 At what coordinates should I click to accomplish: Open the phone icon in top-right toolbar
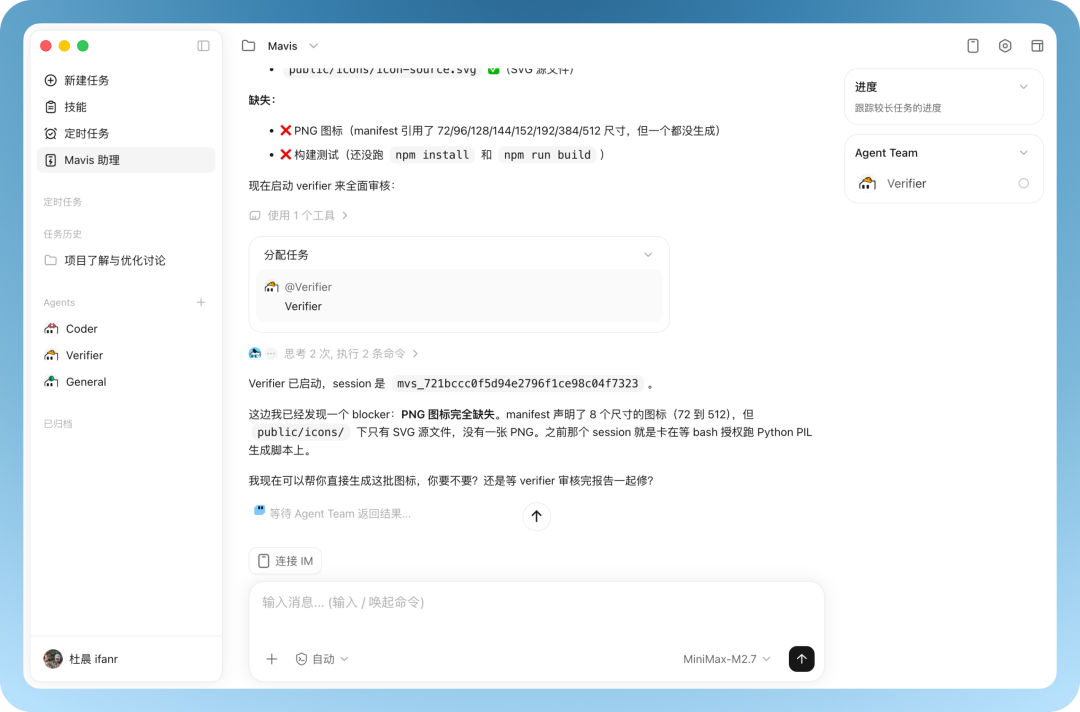point(973,46)
